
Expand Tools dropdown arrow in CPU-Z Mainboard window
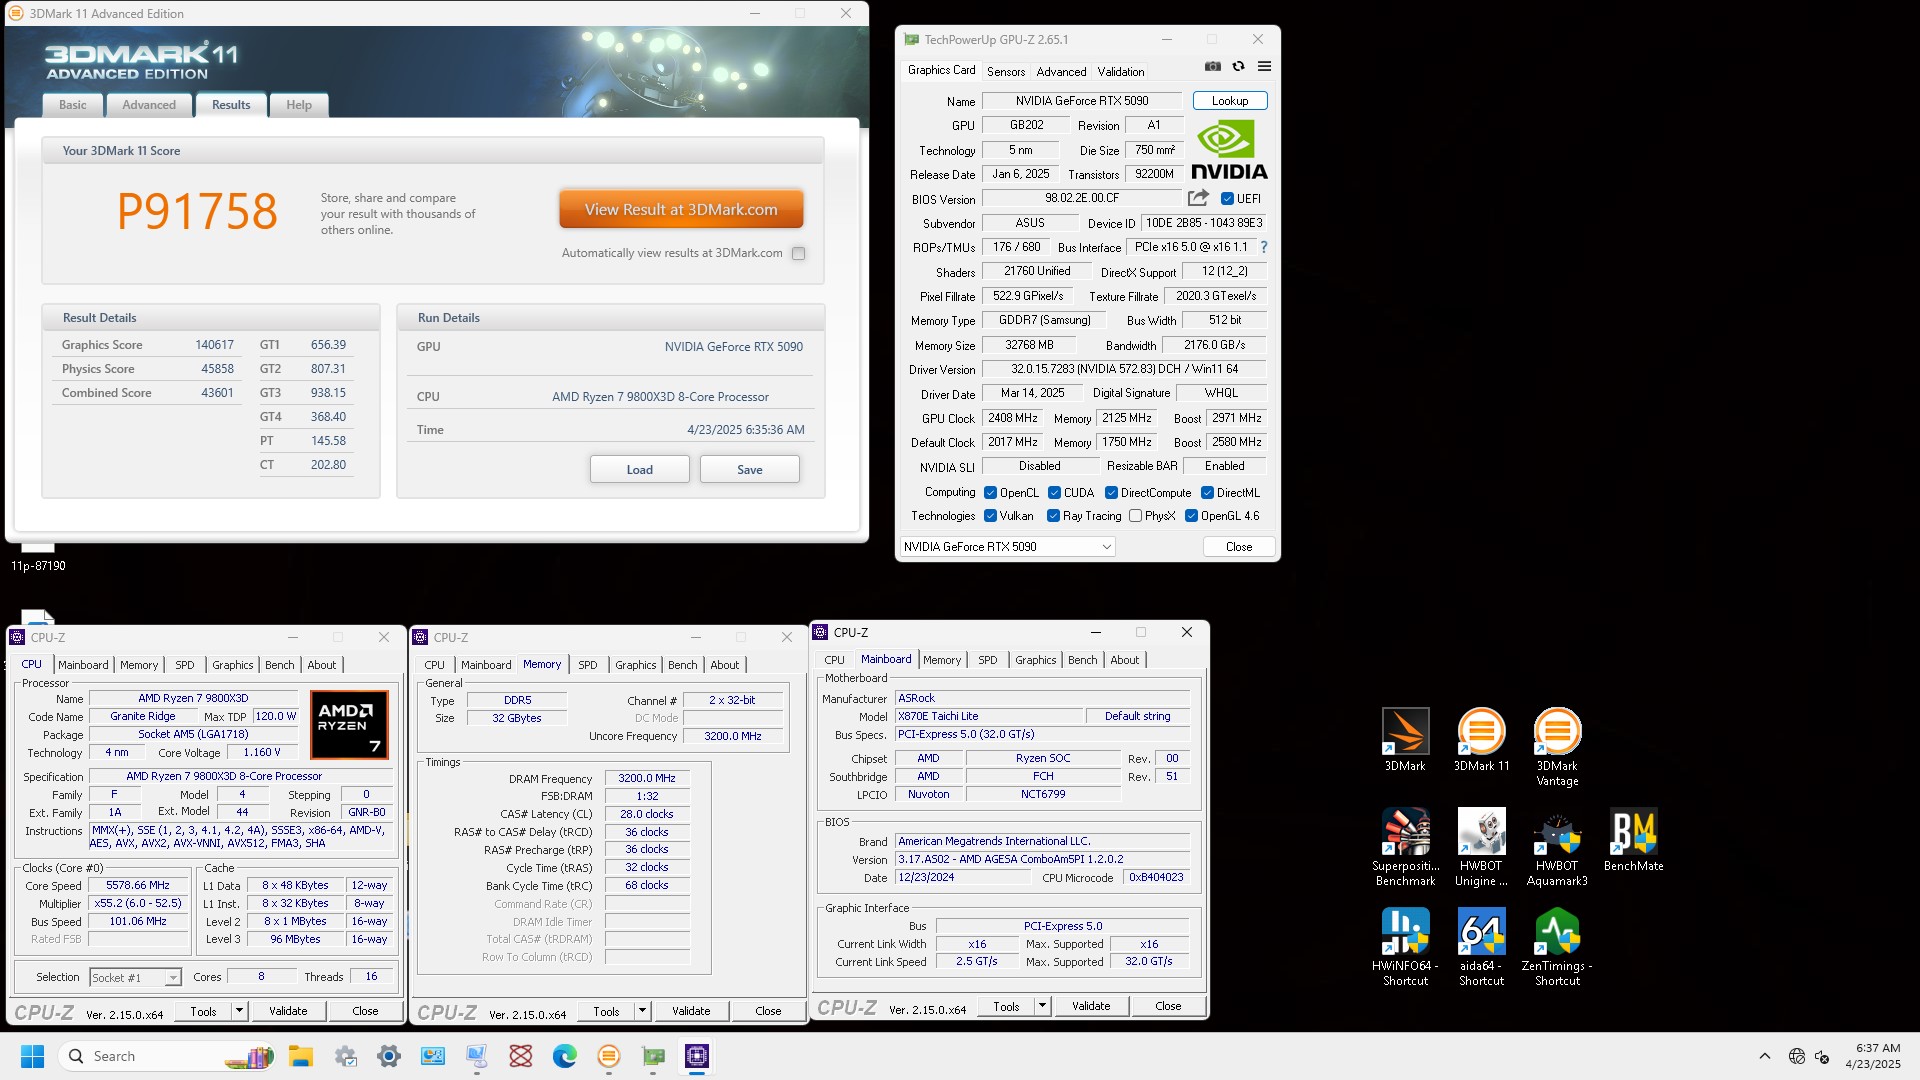coord(1042,1006)
